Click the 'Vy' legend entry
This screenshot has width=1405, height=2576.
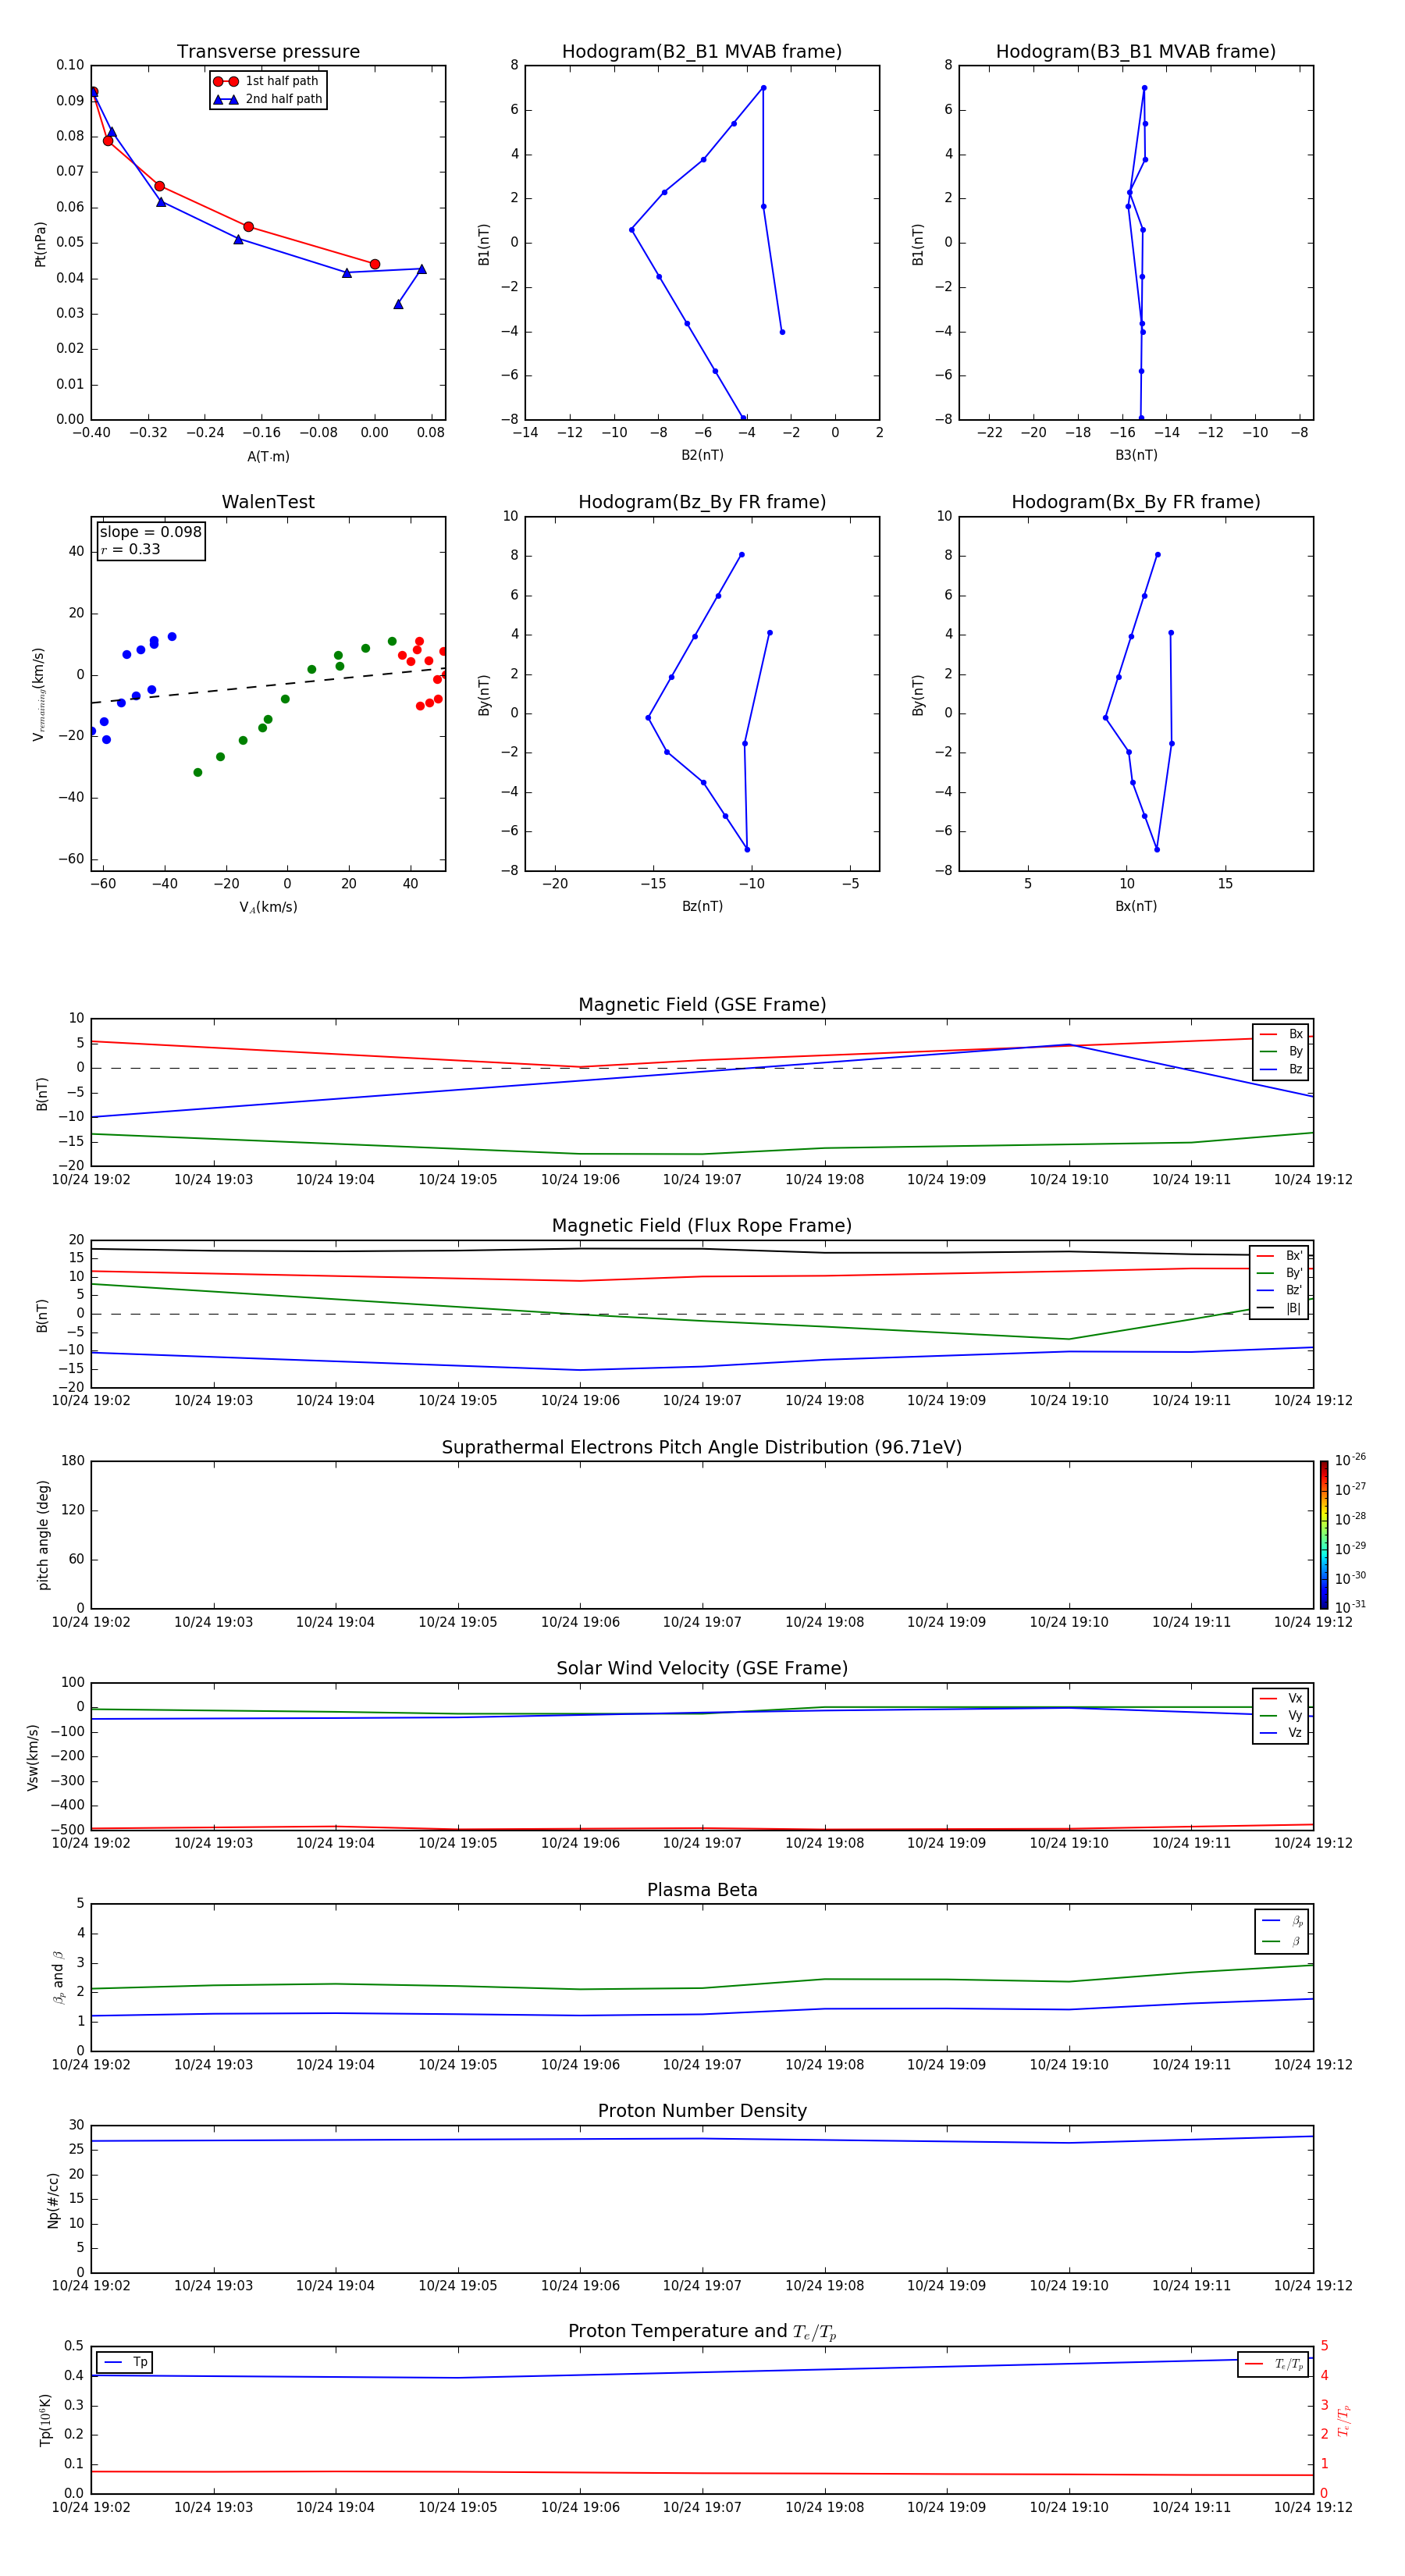pyautogui.click(x=1282, y=1715)
